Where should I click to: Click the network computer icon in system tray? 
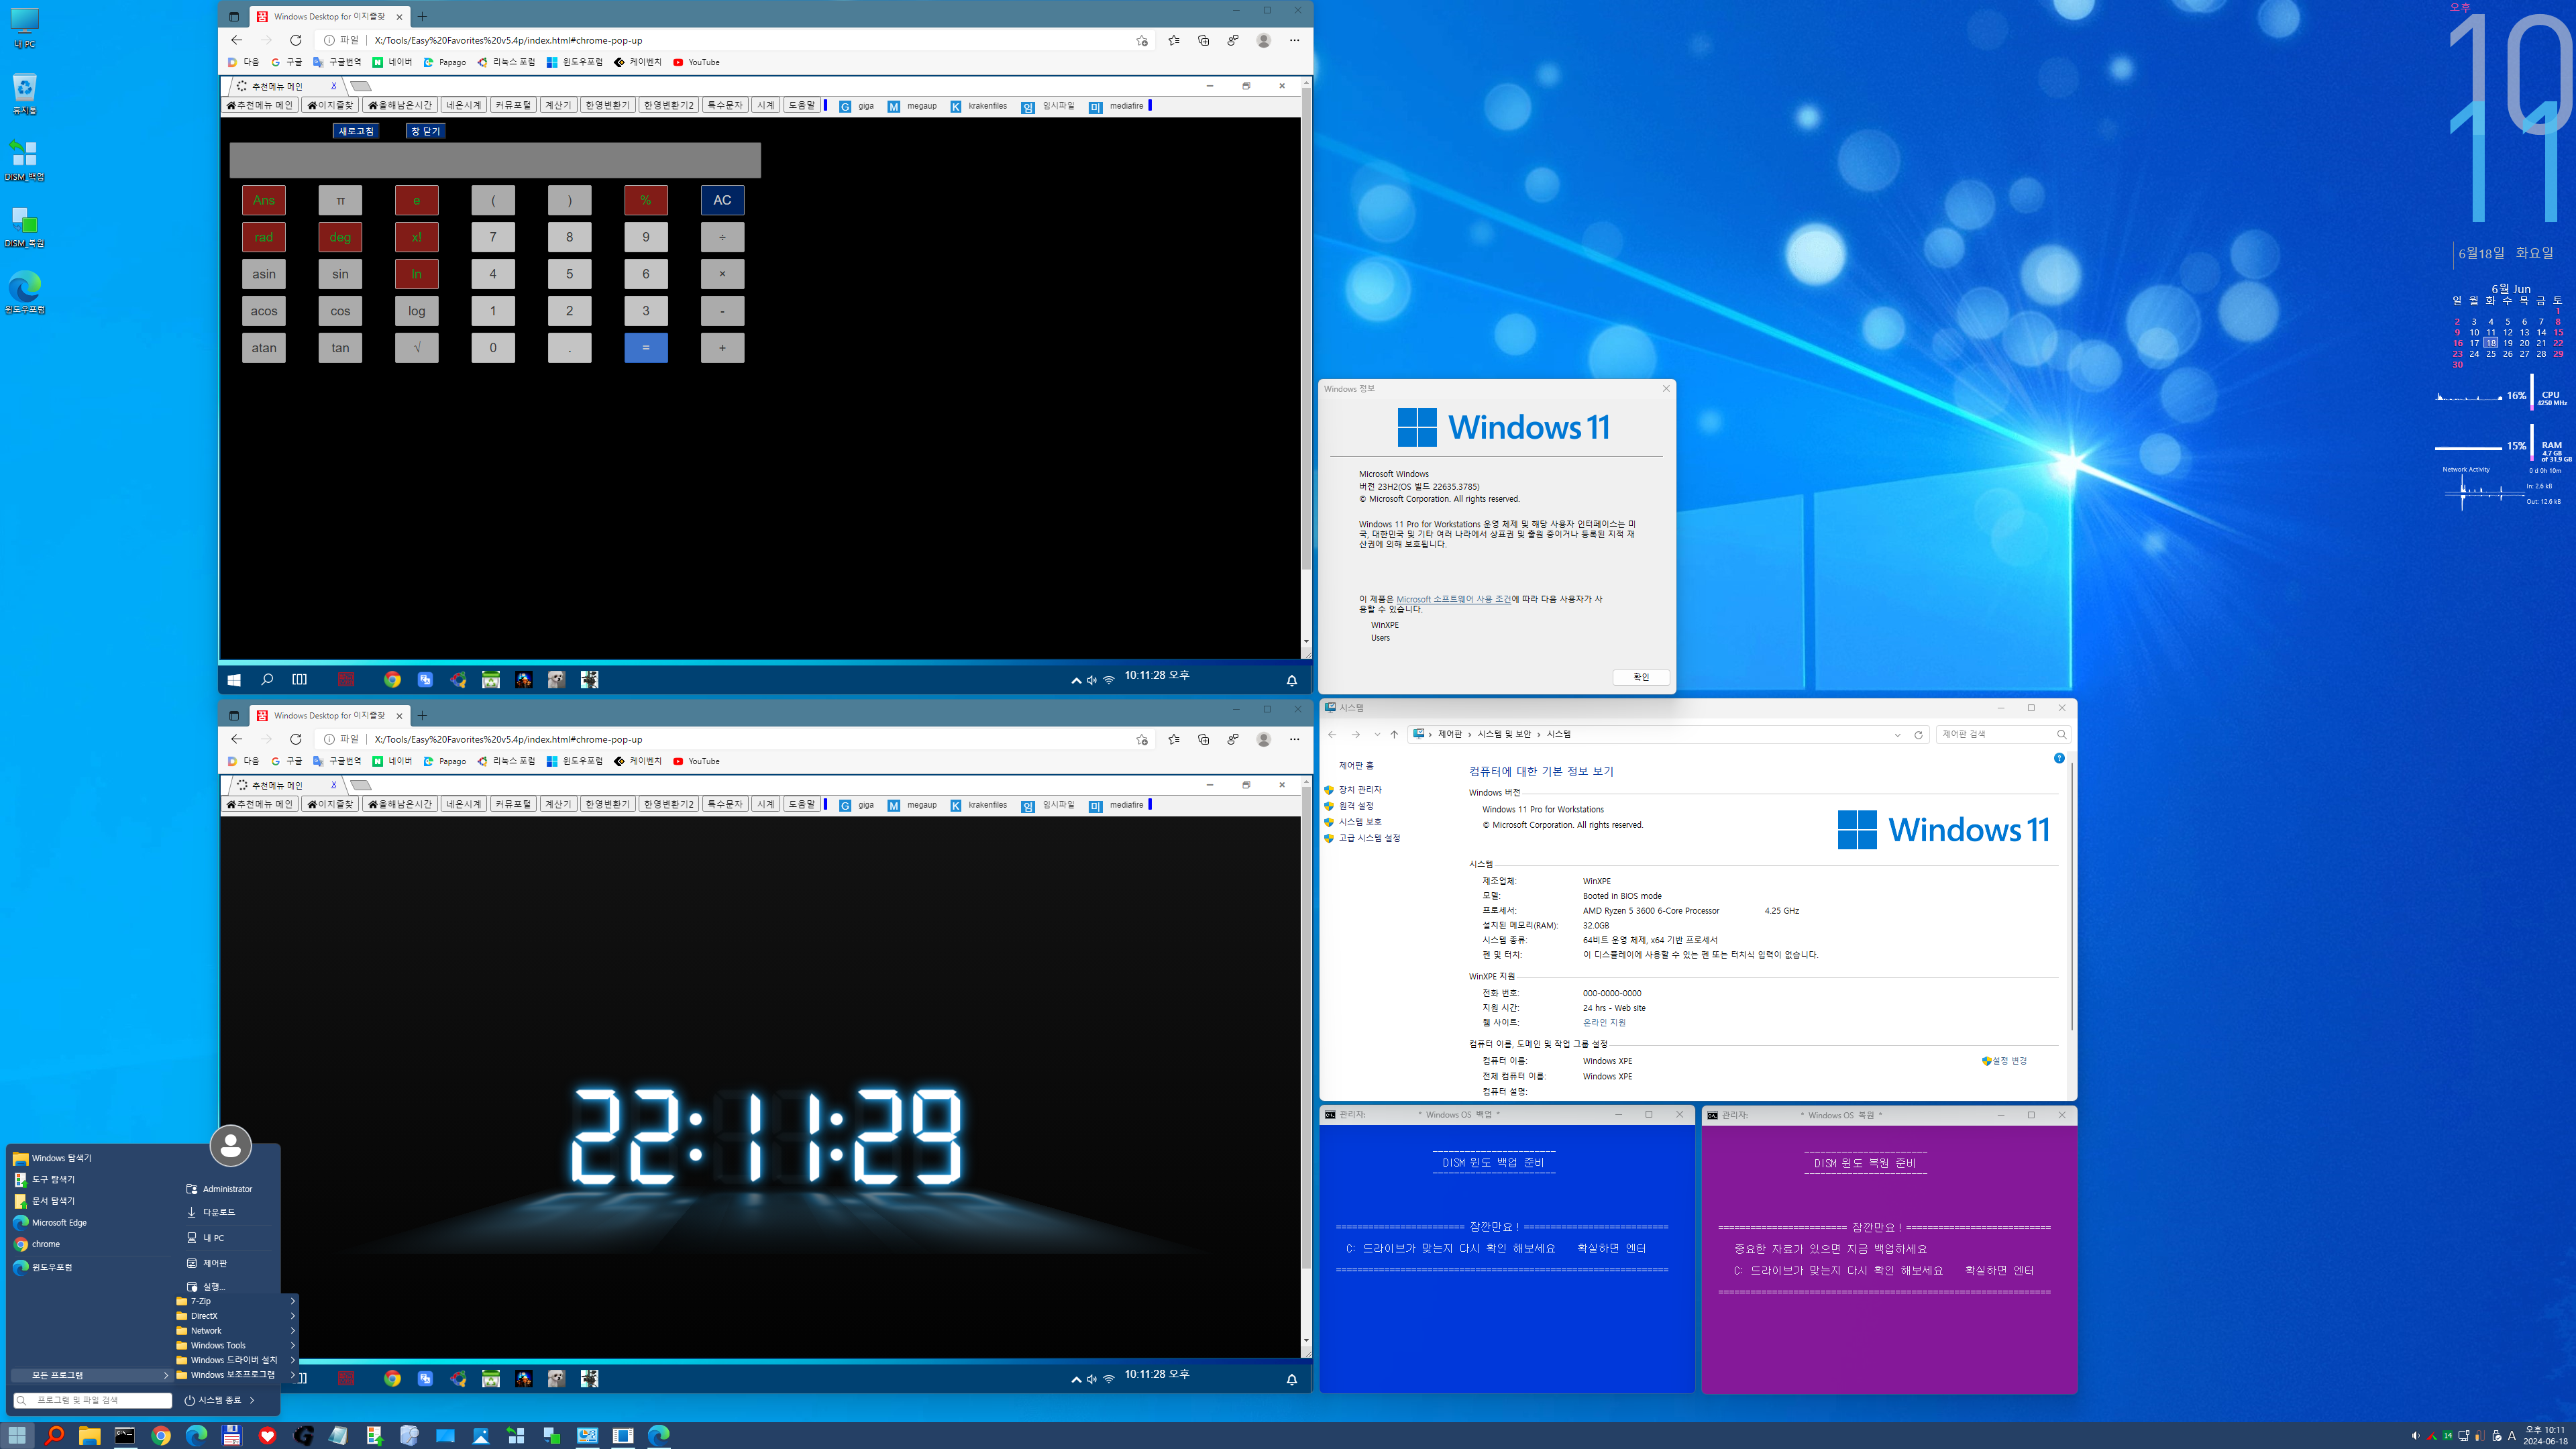pos(2464,1436)
